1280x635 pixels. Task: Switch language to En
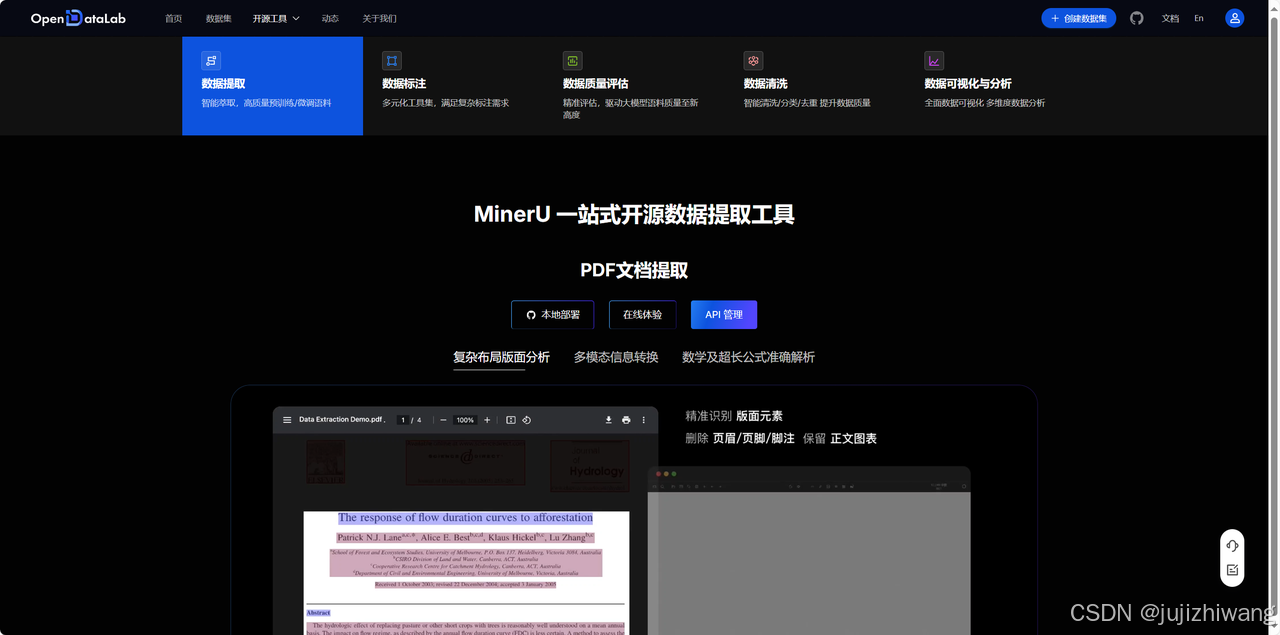(x=1199, y=18)
